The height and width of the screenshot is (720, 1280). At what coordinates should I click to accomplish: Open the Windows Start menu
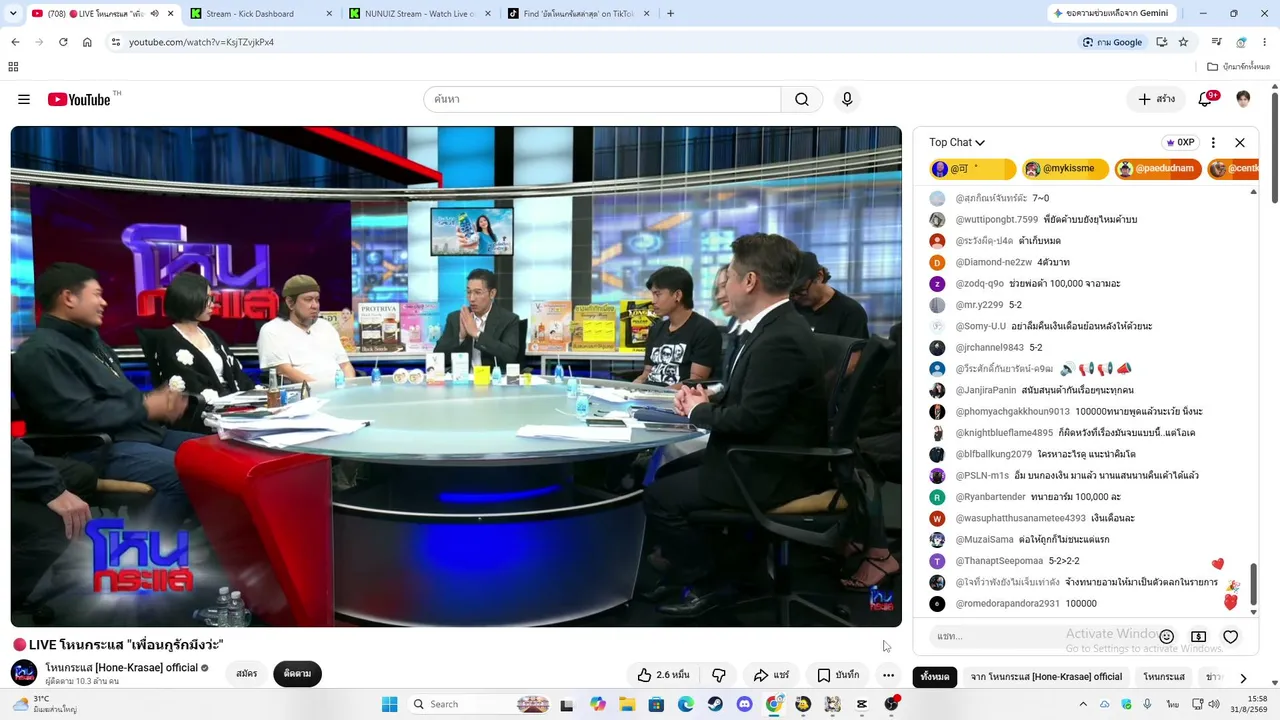pyautogui.click(x=390, y=704)
